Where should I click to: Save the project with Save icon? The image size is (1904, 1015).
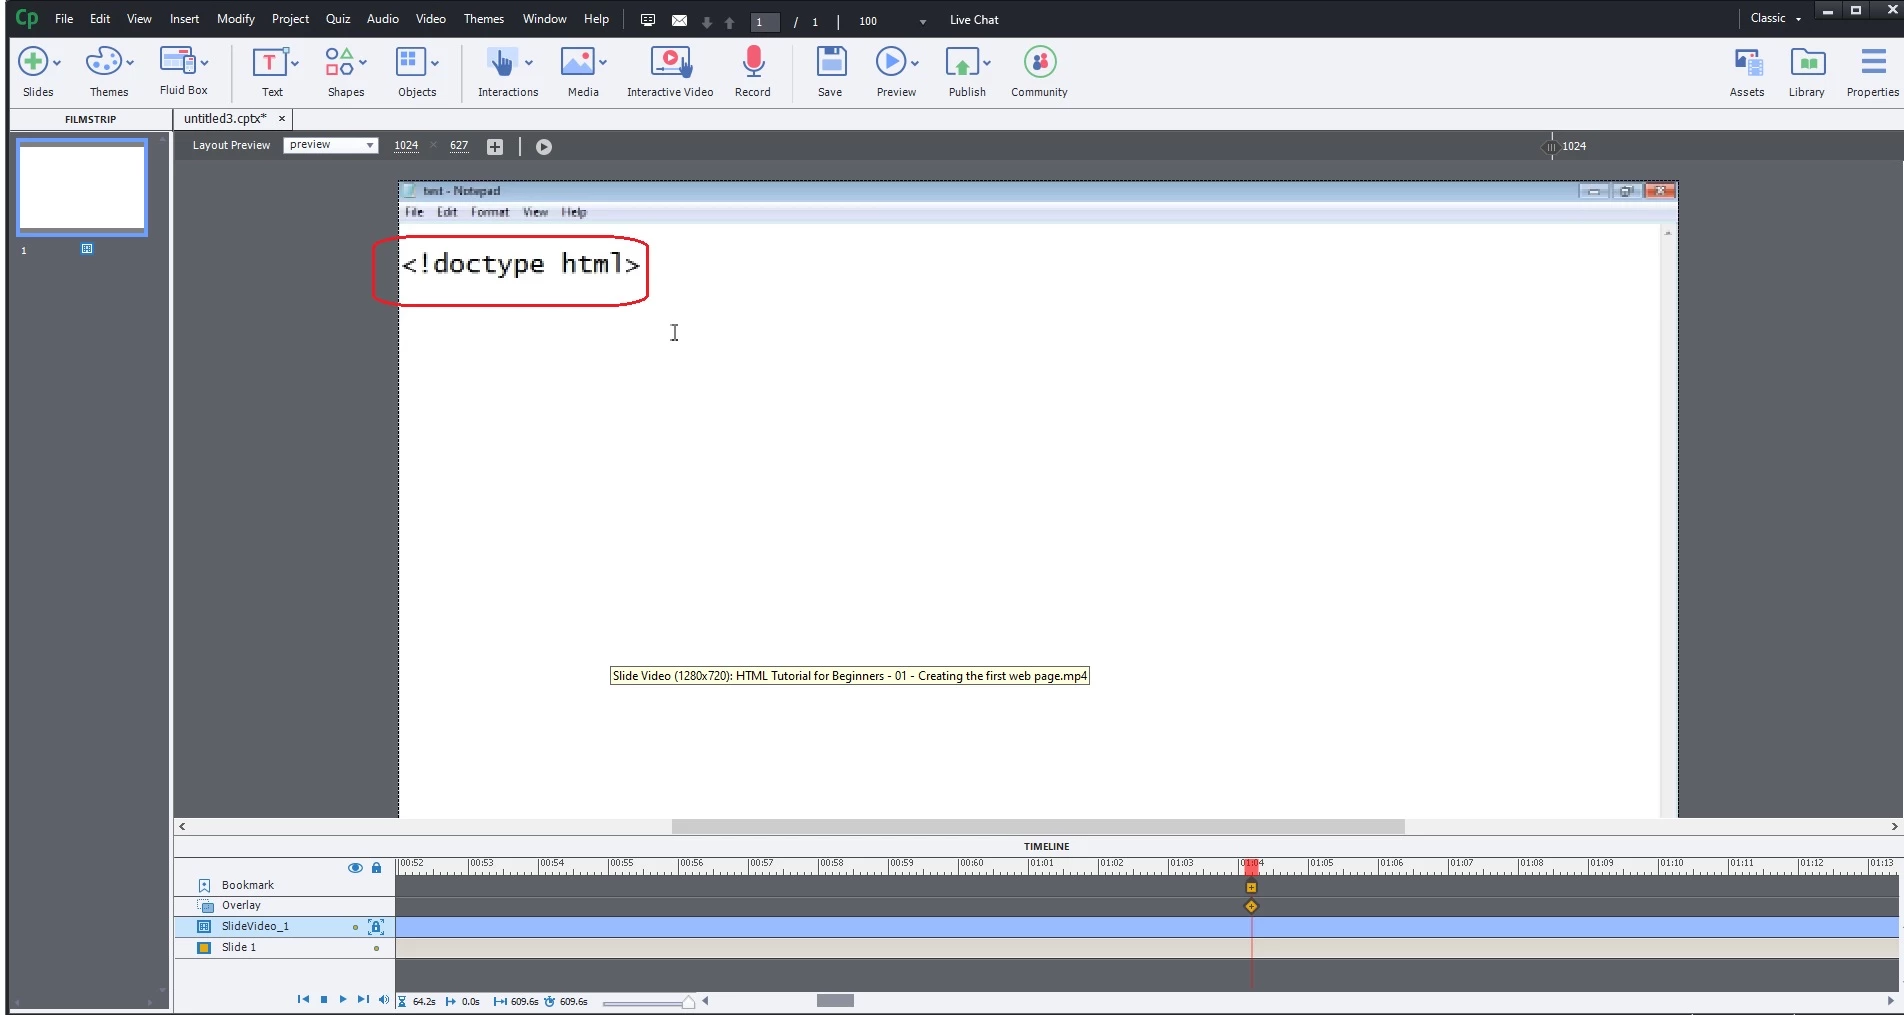click(830, 62)
